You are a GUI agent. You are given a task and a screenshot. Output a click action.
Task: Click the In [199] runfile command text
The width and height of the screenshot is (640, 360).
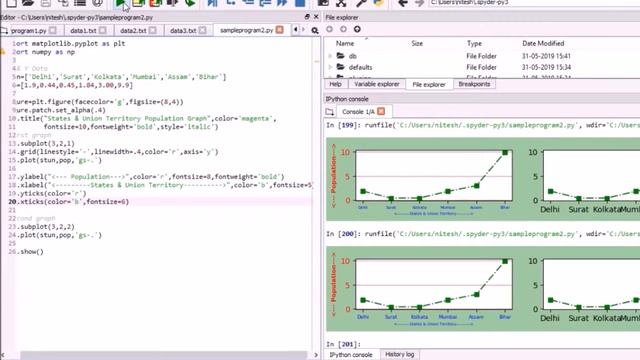pos(502,125)
